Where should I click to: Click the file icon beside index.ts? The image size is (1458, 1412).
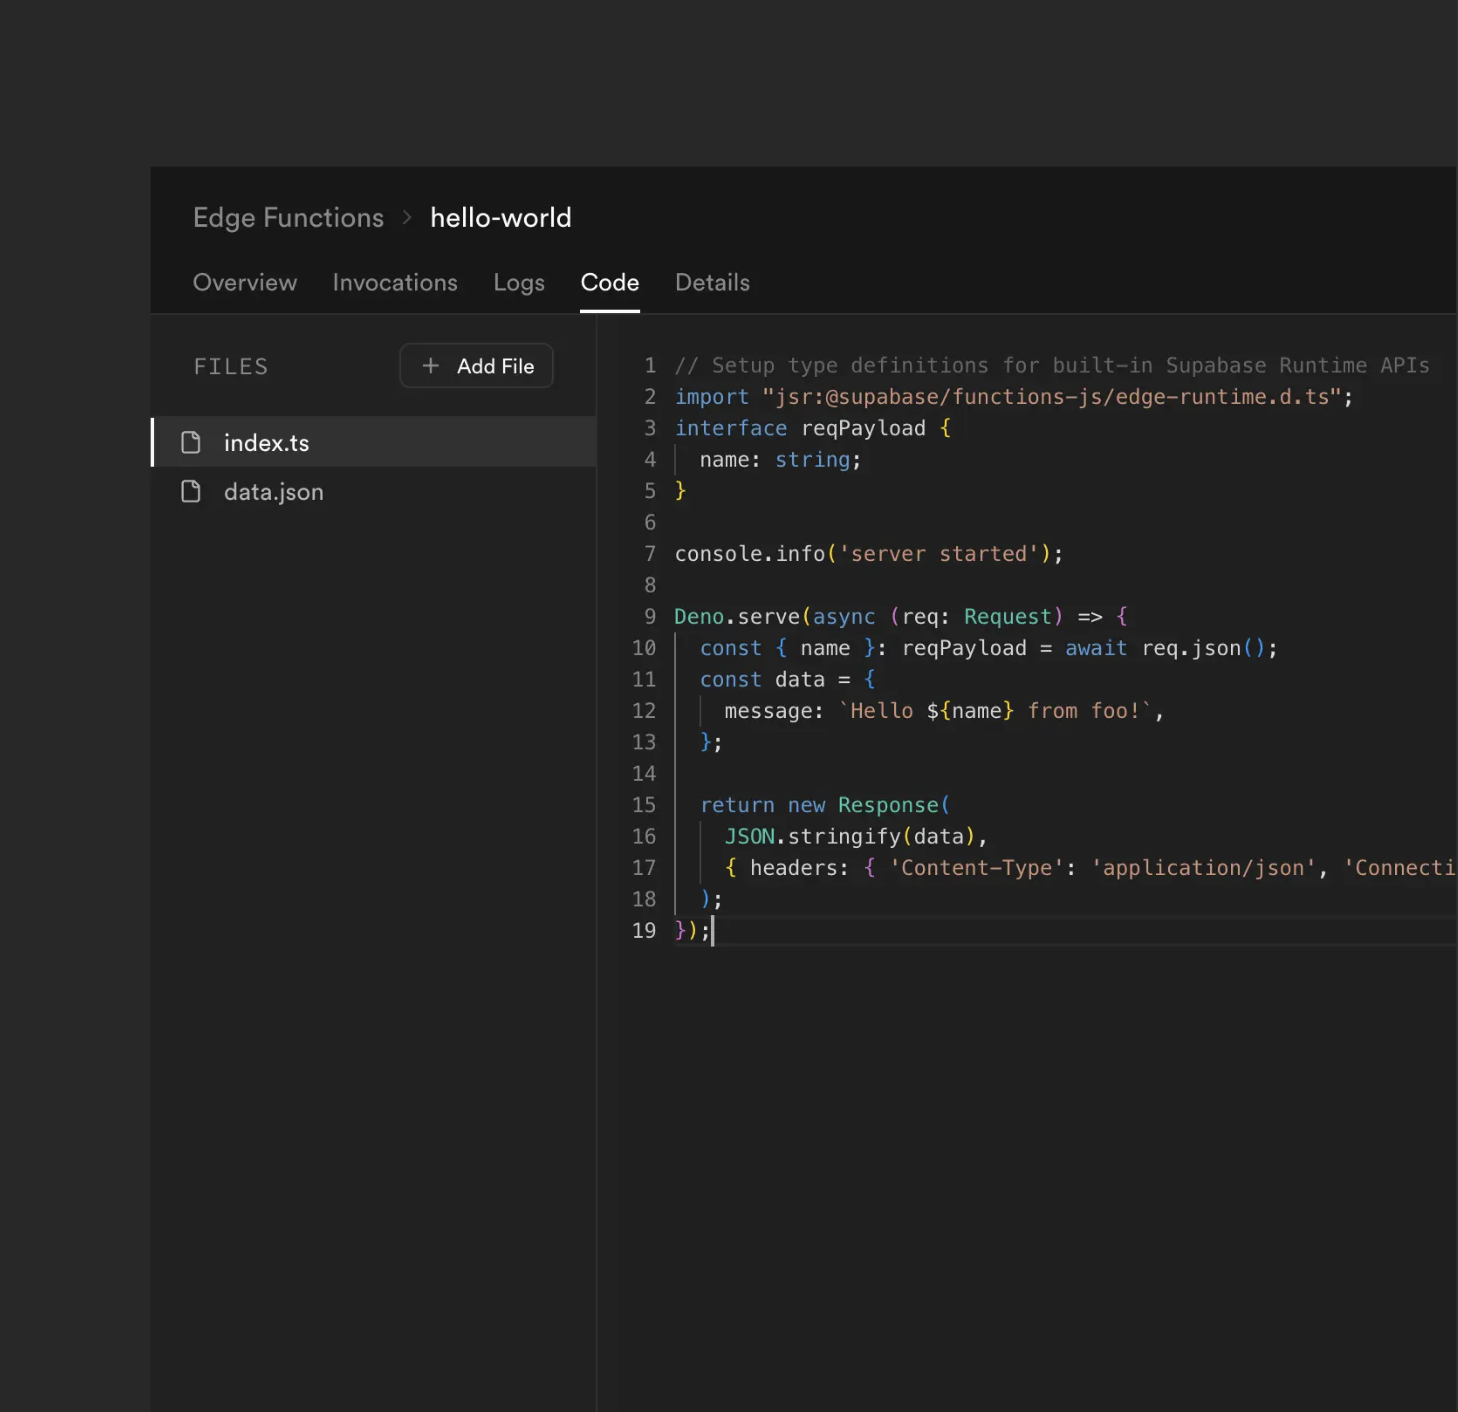(x=191, y=442)
